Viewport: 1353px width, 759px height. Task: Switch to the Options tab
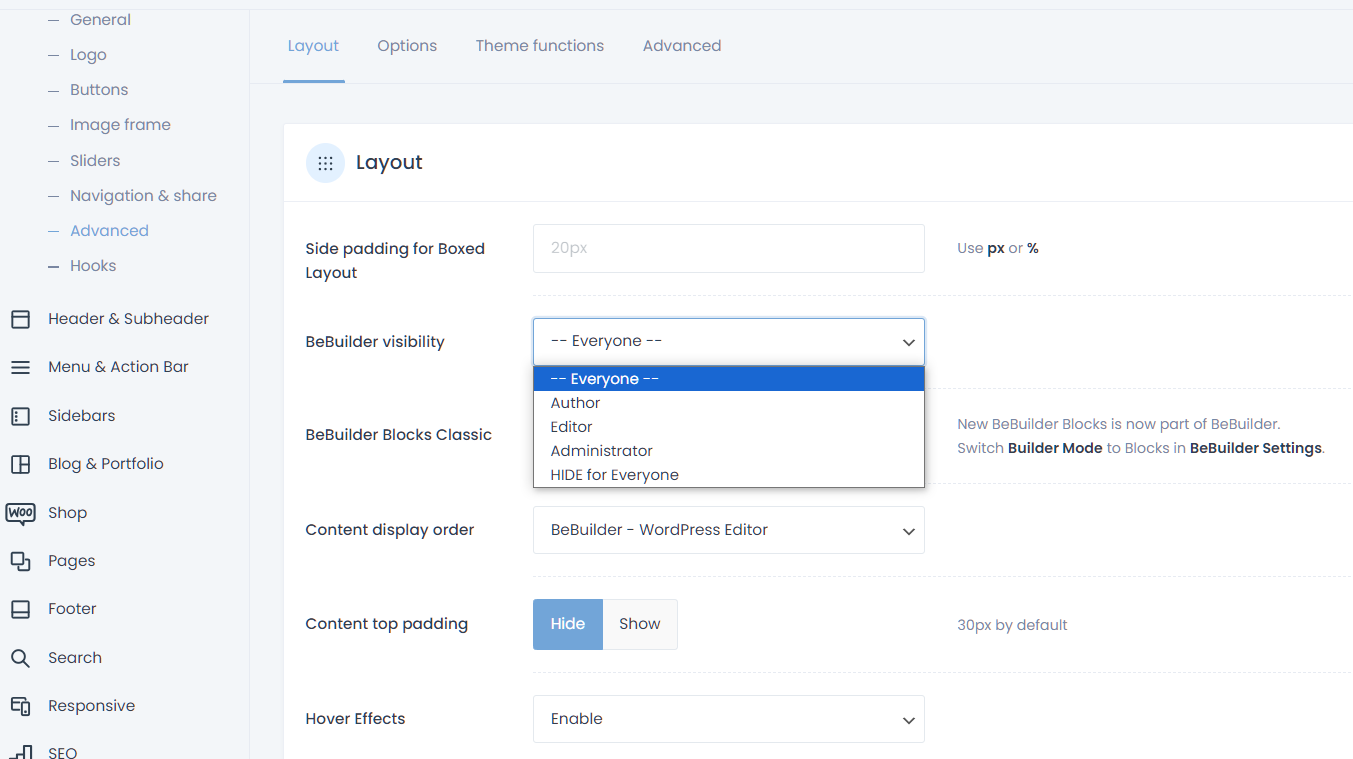click(x=407, y=46)
